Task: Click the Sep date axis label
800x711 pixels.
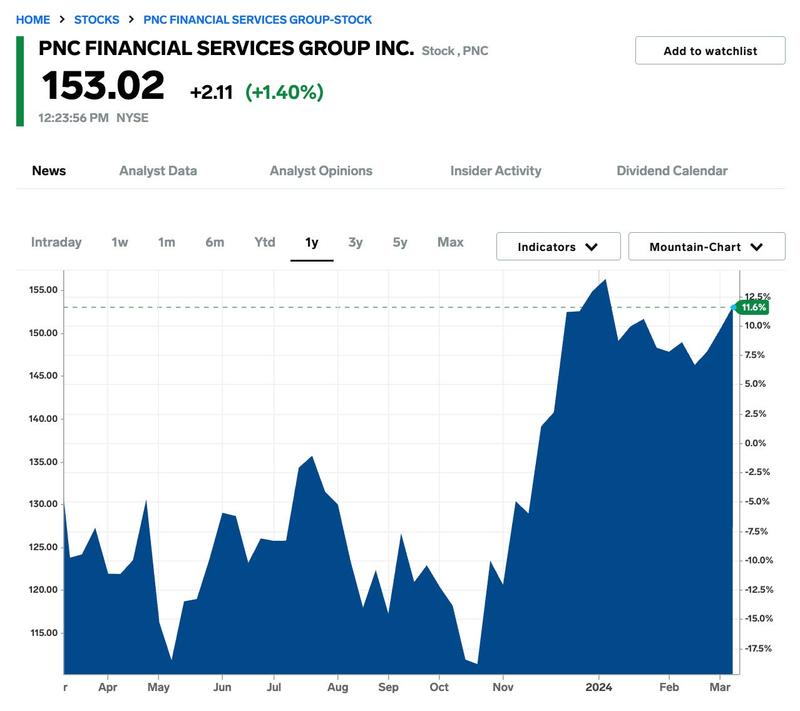Action: point(388,688)
